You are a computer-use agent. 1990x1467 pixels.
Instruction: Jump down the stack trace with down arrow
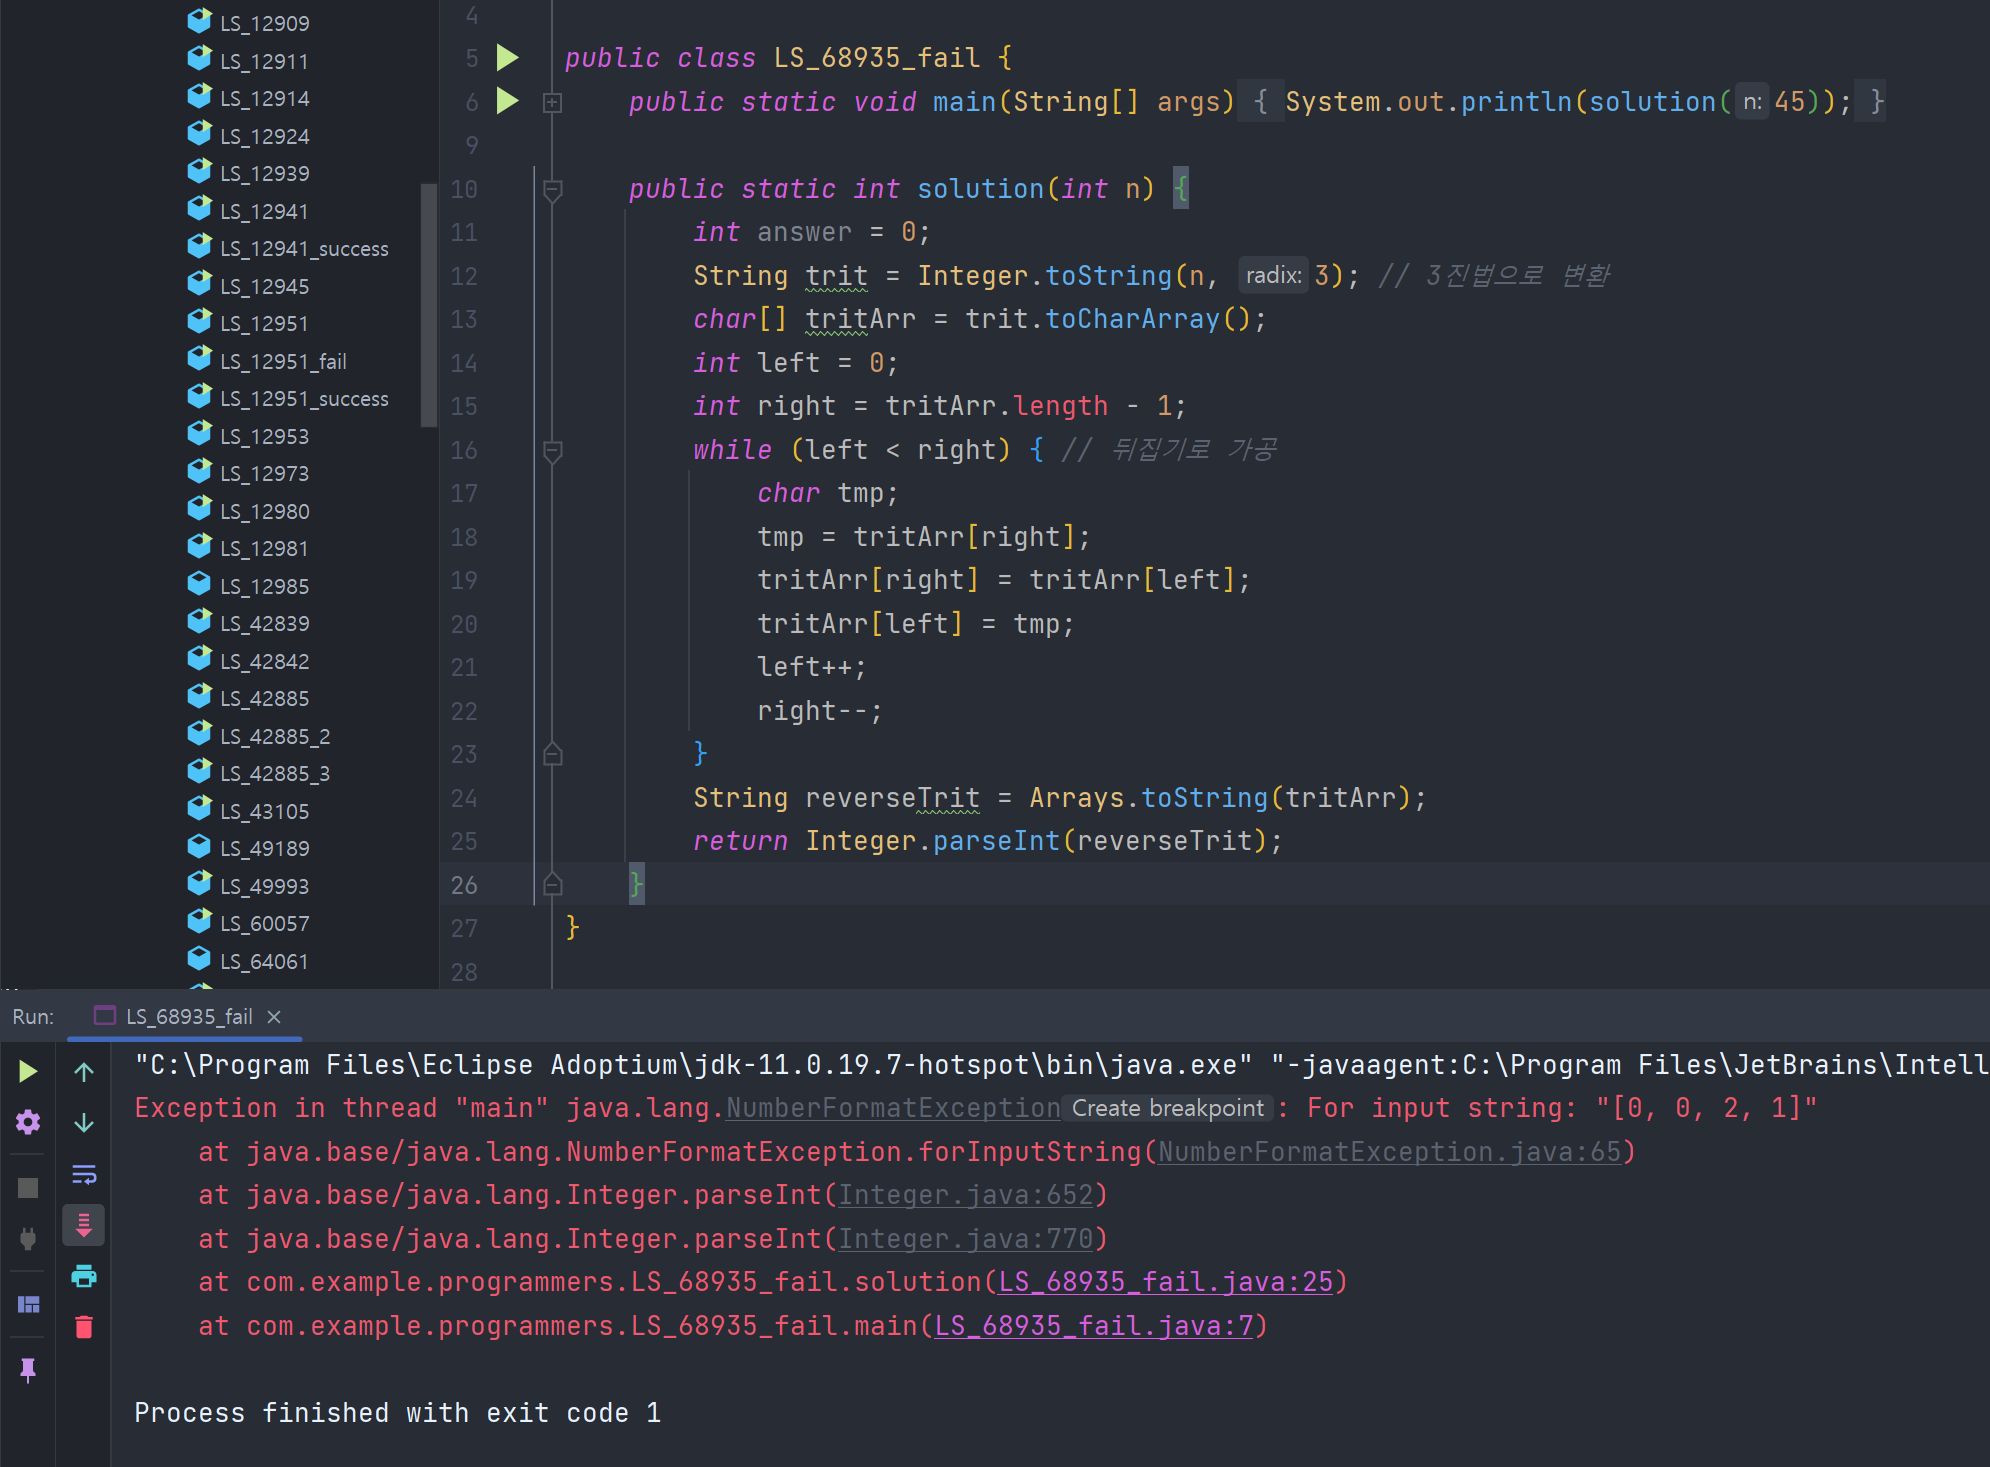(84, 1123)
